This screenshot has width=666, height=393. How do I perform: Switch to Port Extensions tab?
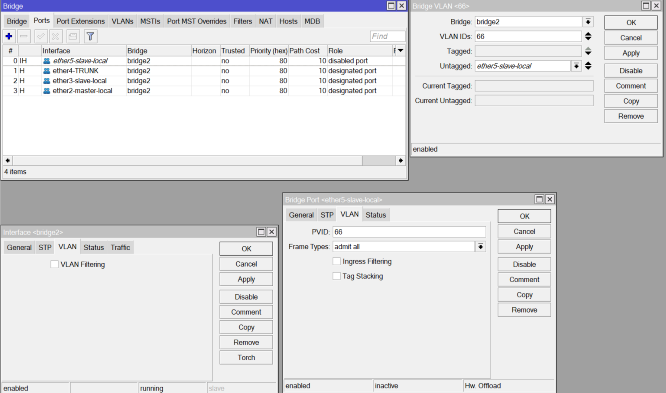coord(80,21)
